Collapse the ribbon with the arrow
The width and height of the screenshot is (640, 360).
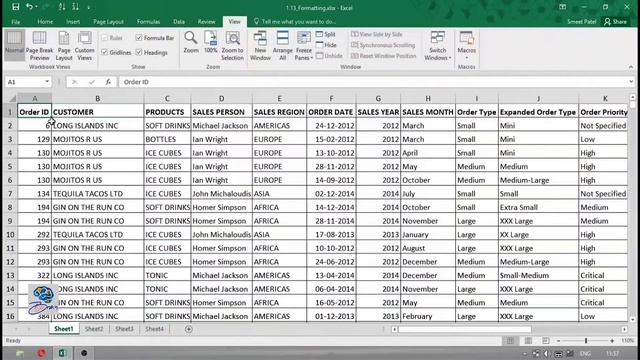pos(631,67)
